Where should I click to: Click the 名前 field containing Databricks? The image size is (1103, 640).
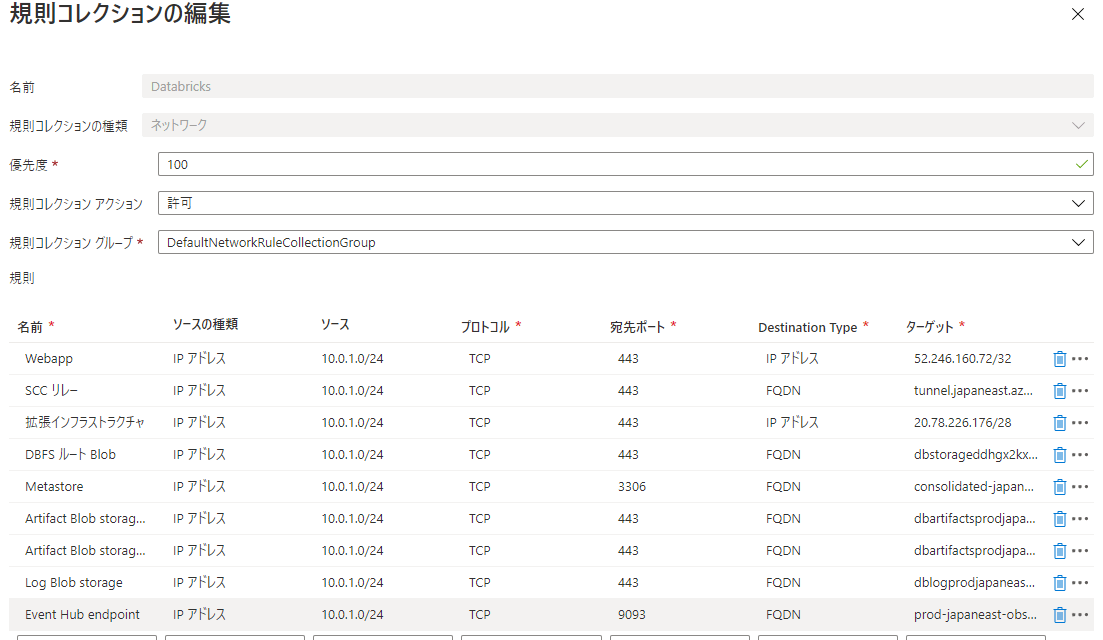tap(618, 87)
